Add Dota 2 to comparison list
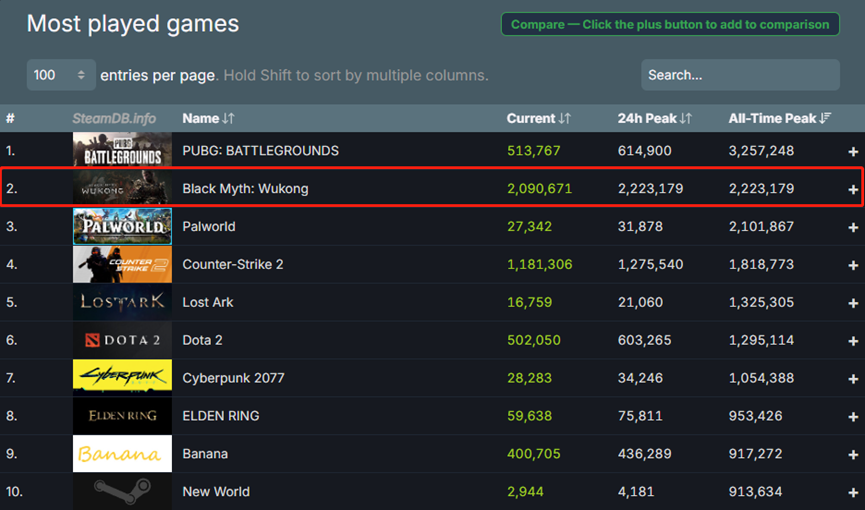Image resolution: width=865 pixels, height=510 pixels. [x=853, y=341]
